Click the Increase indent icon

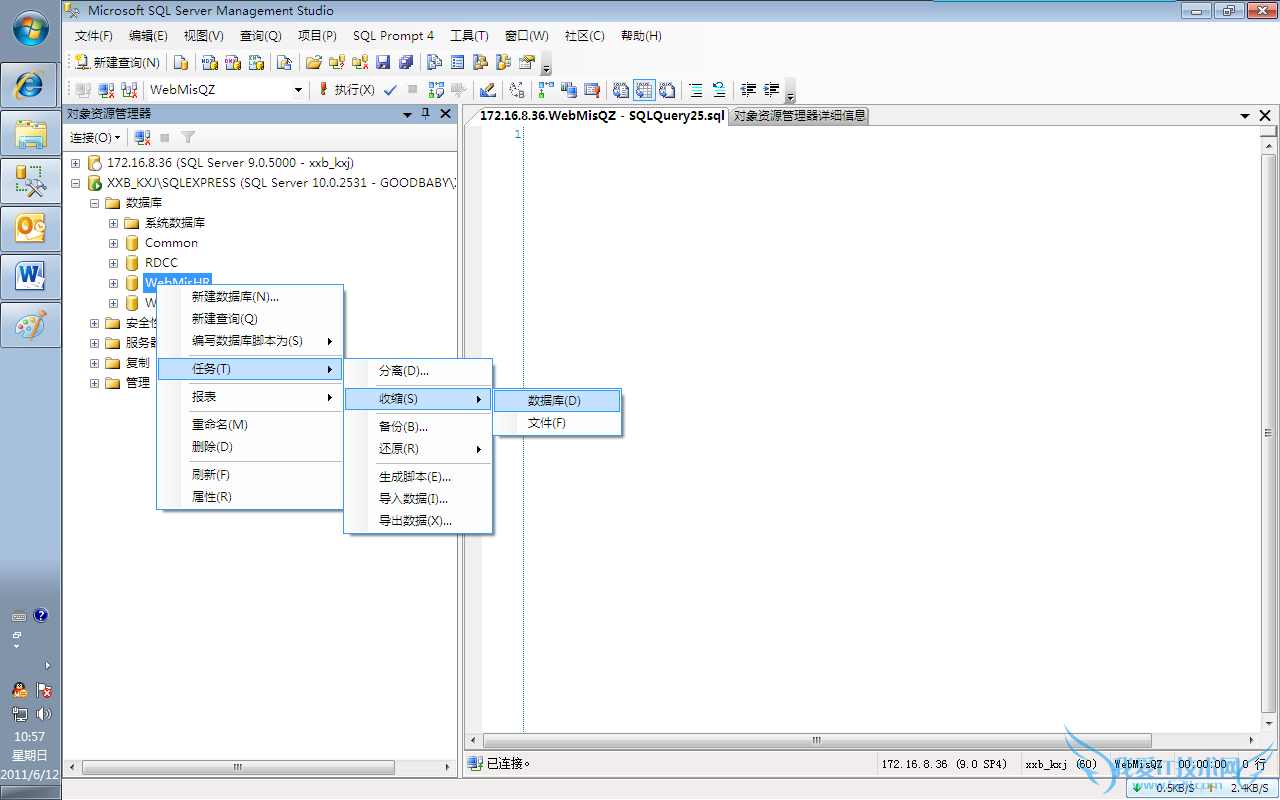point(771,90)
